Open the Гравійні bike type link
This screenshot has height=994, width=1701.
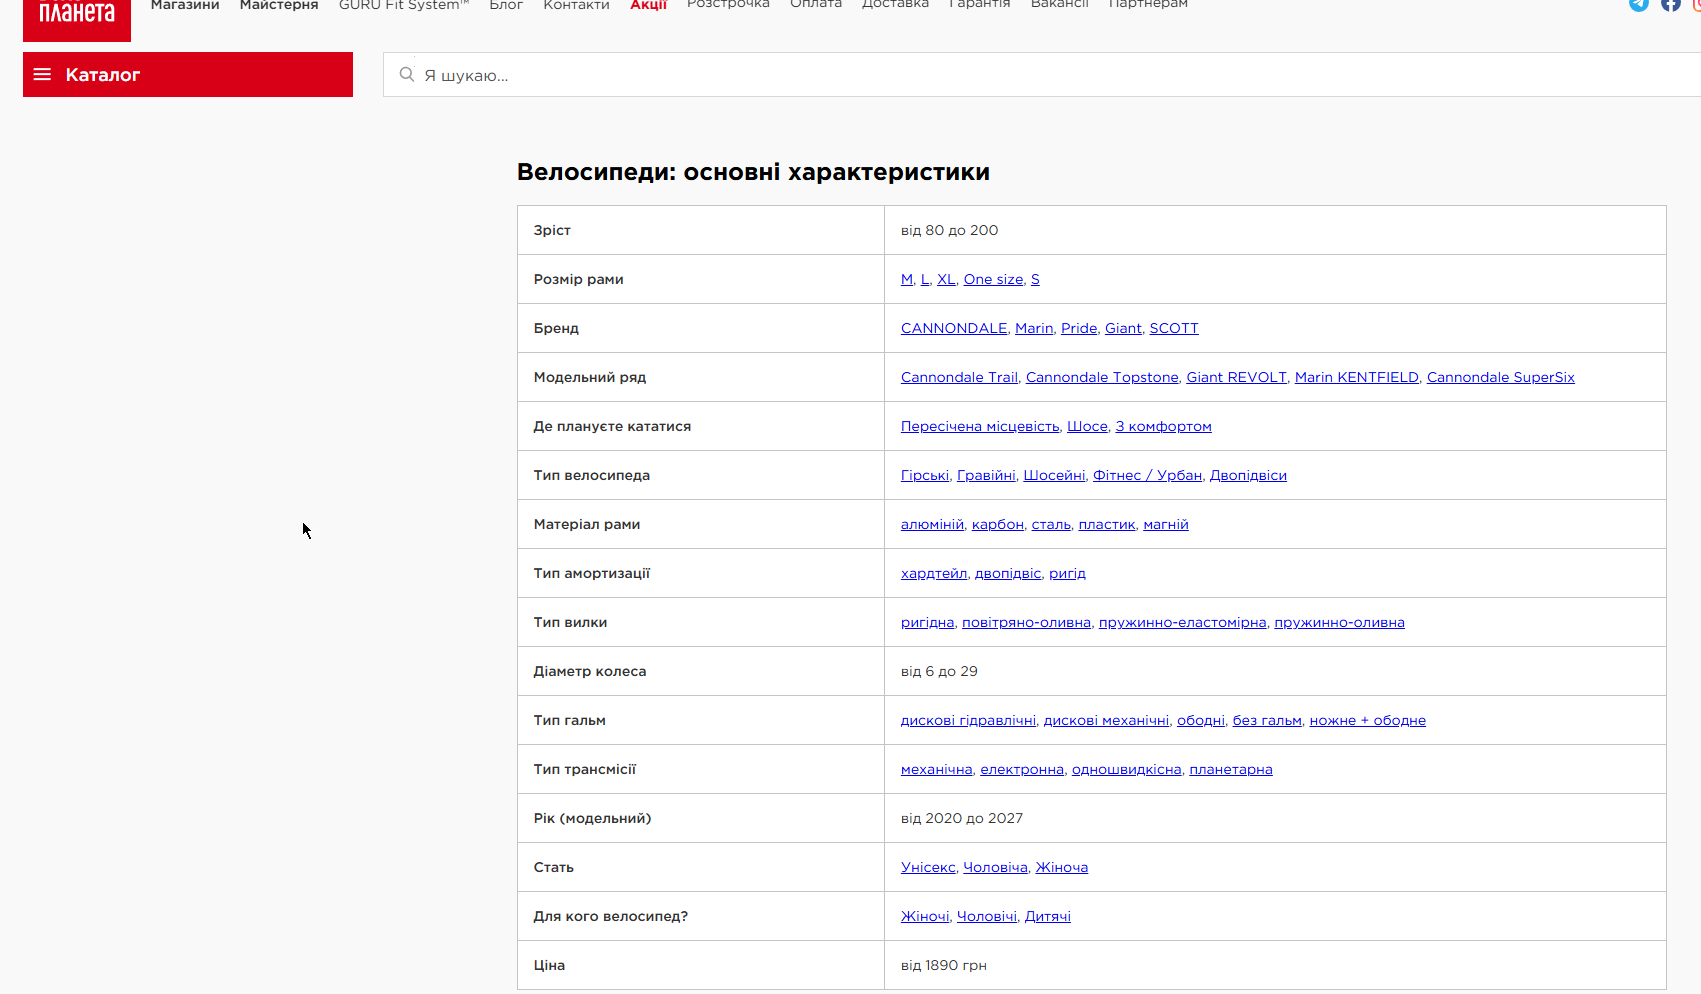pyautogui.click(x=986, y=475)
